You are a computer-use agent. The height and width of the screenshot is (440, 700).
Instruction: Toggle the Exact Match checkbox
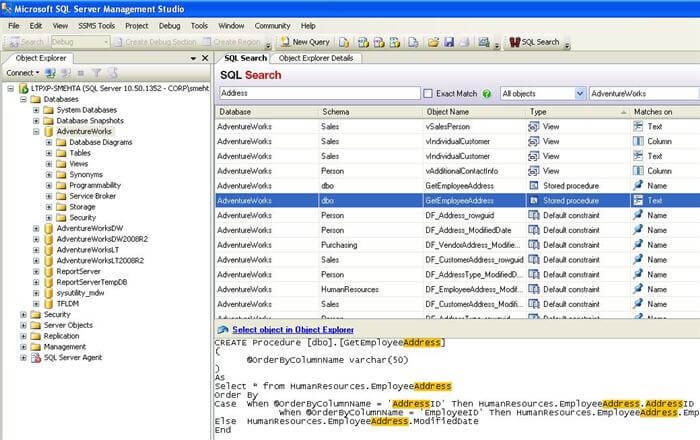(x=428, y=94)
